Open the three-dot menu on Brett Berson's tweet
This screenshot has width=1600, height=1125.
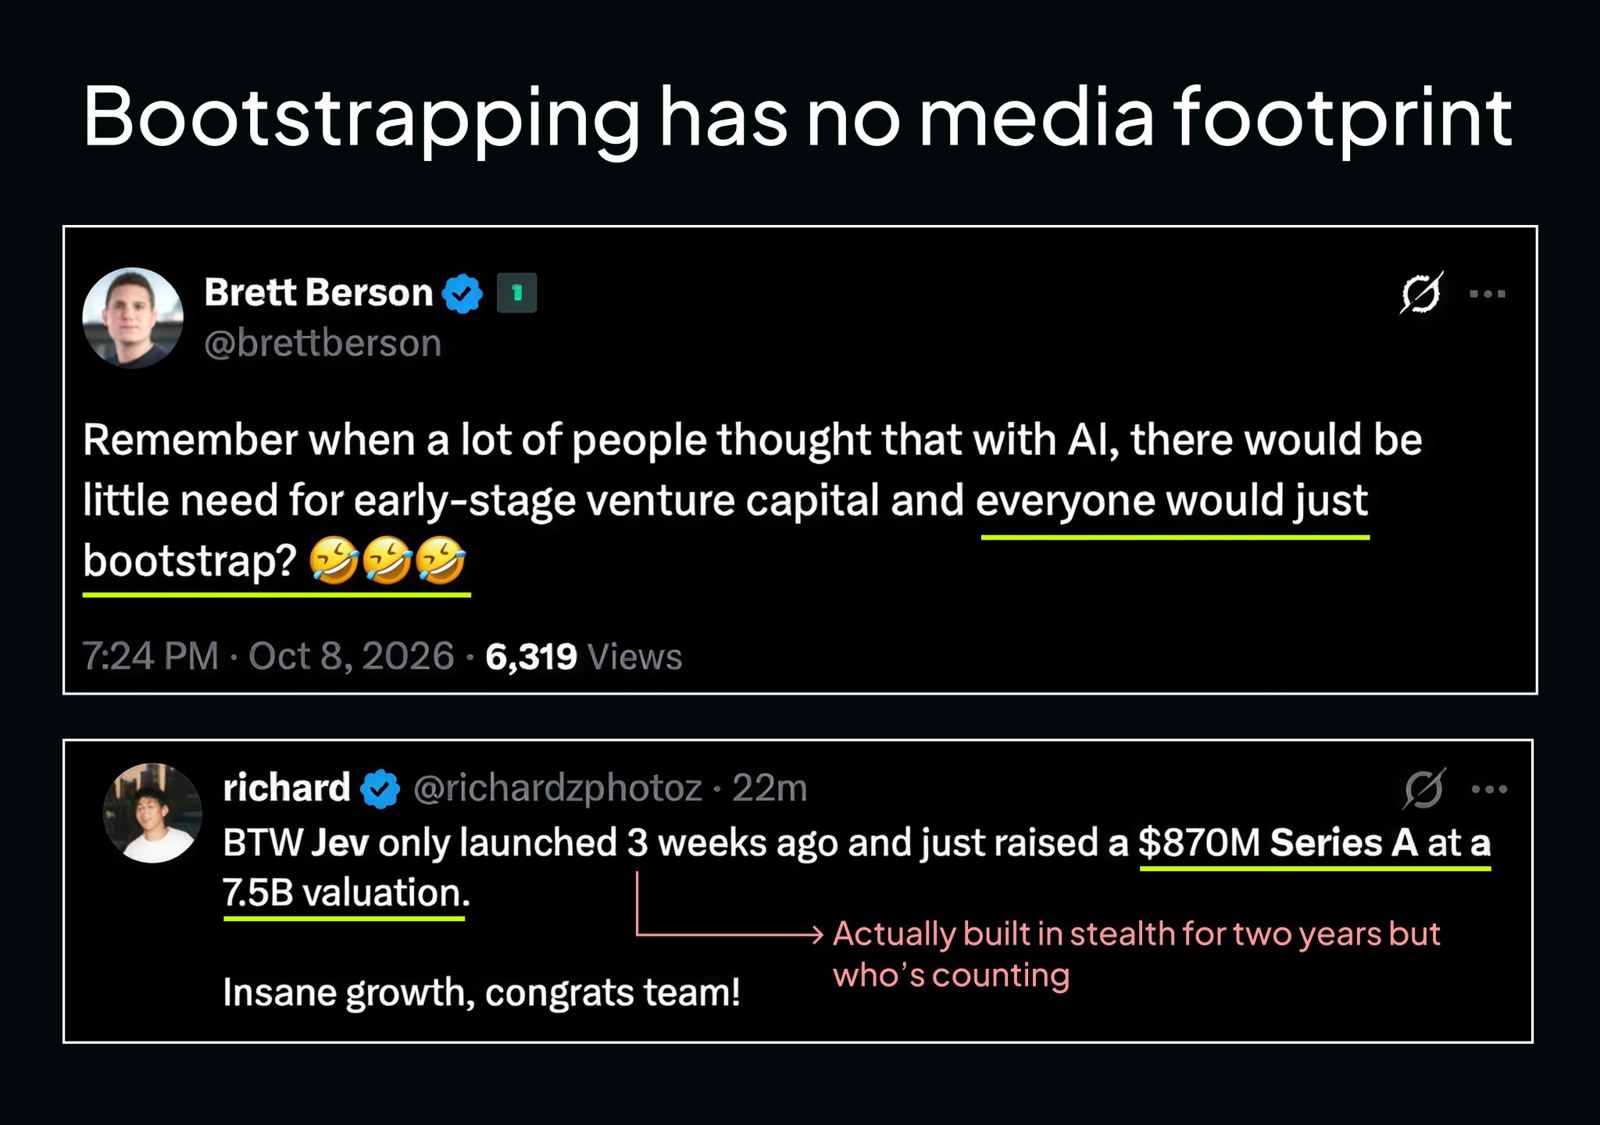coord(1488,294)
